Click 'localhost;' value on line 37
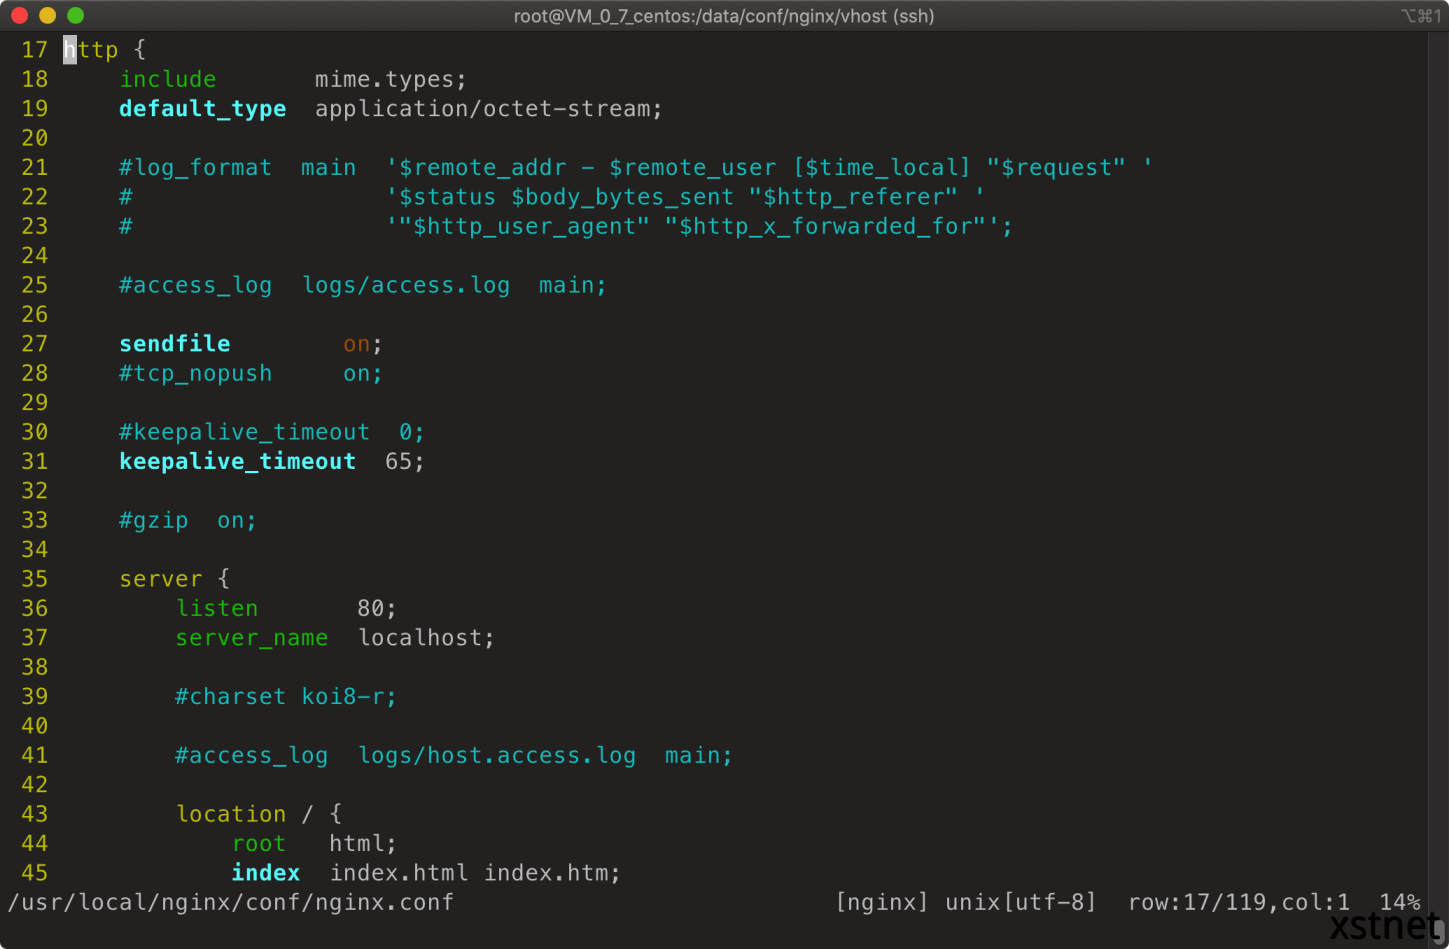 click(x=426, y=638)
